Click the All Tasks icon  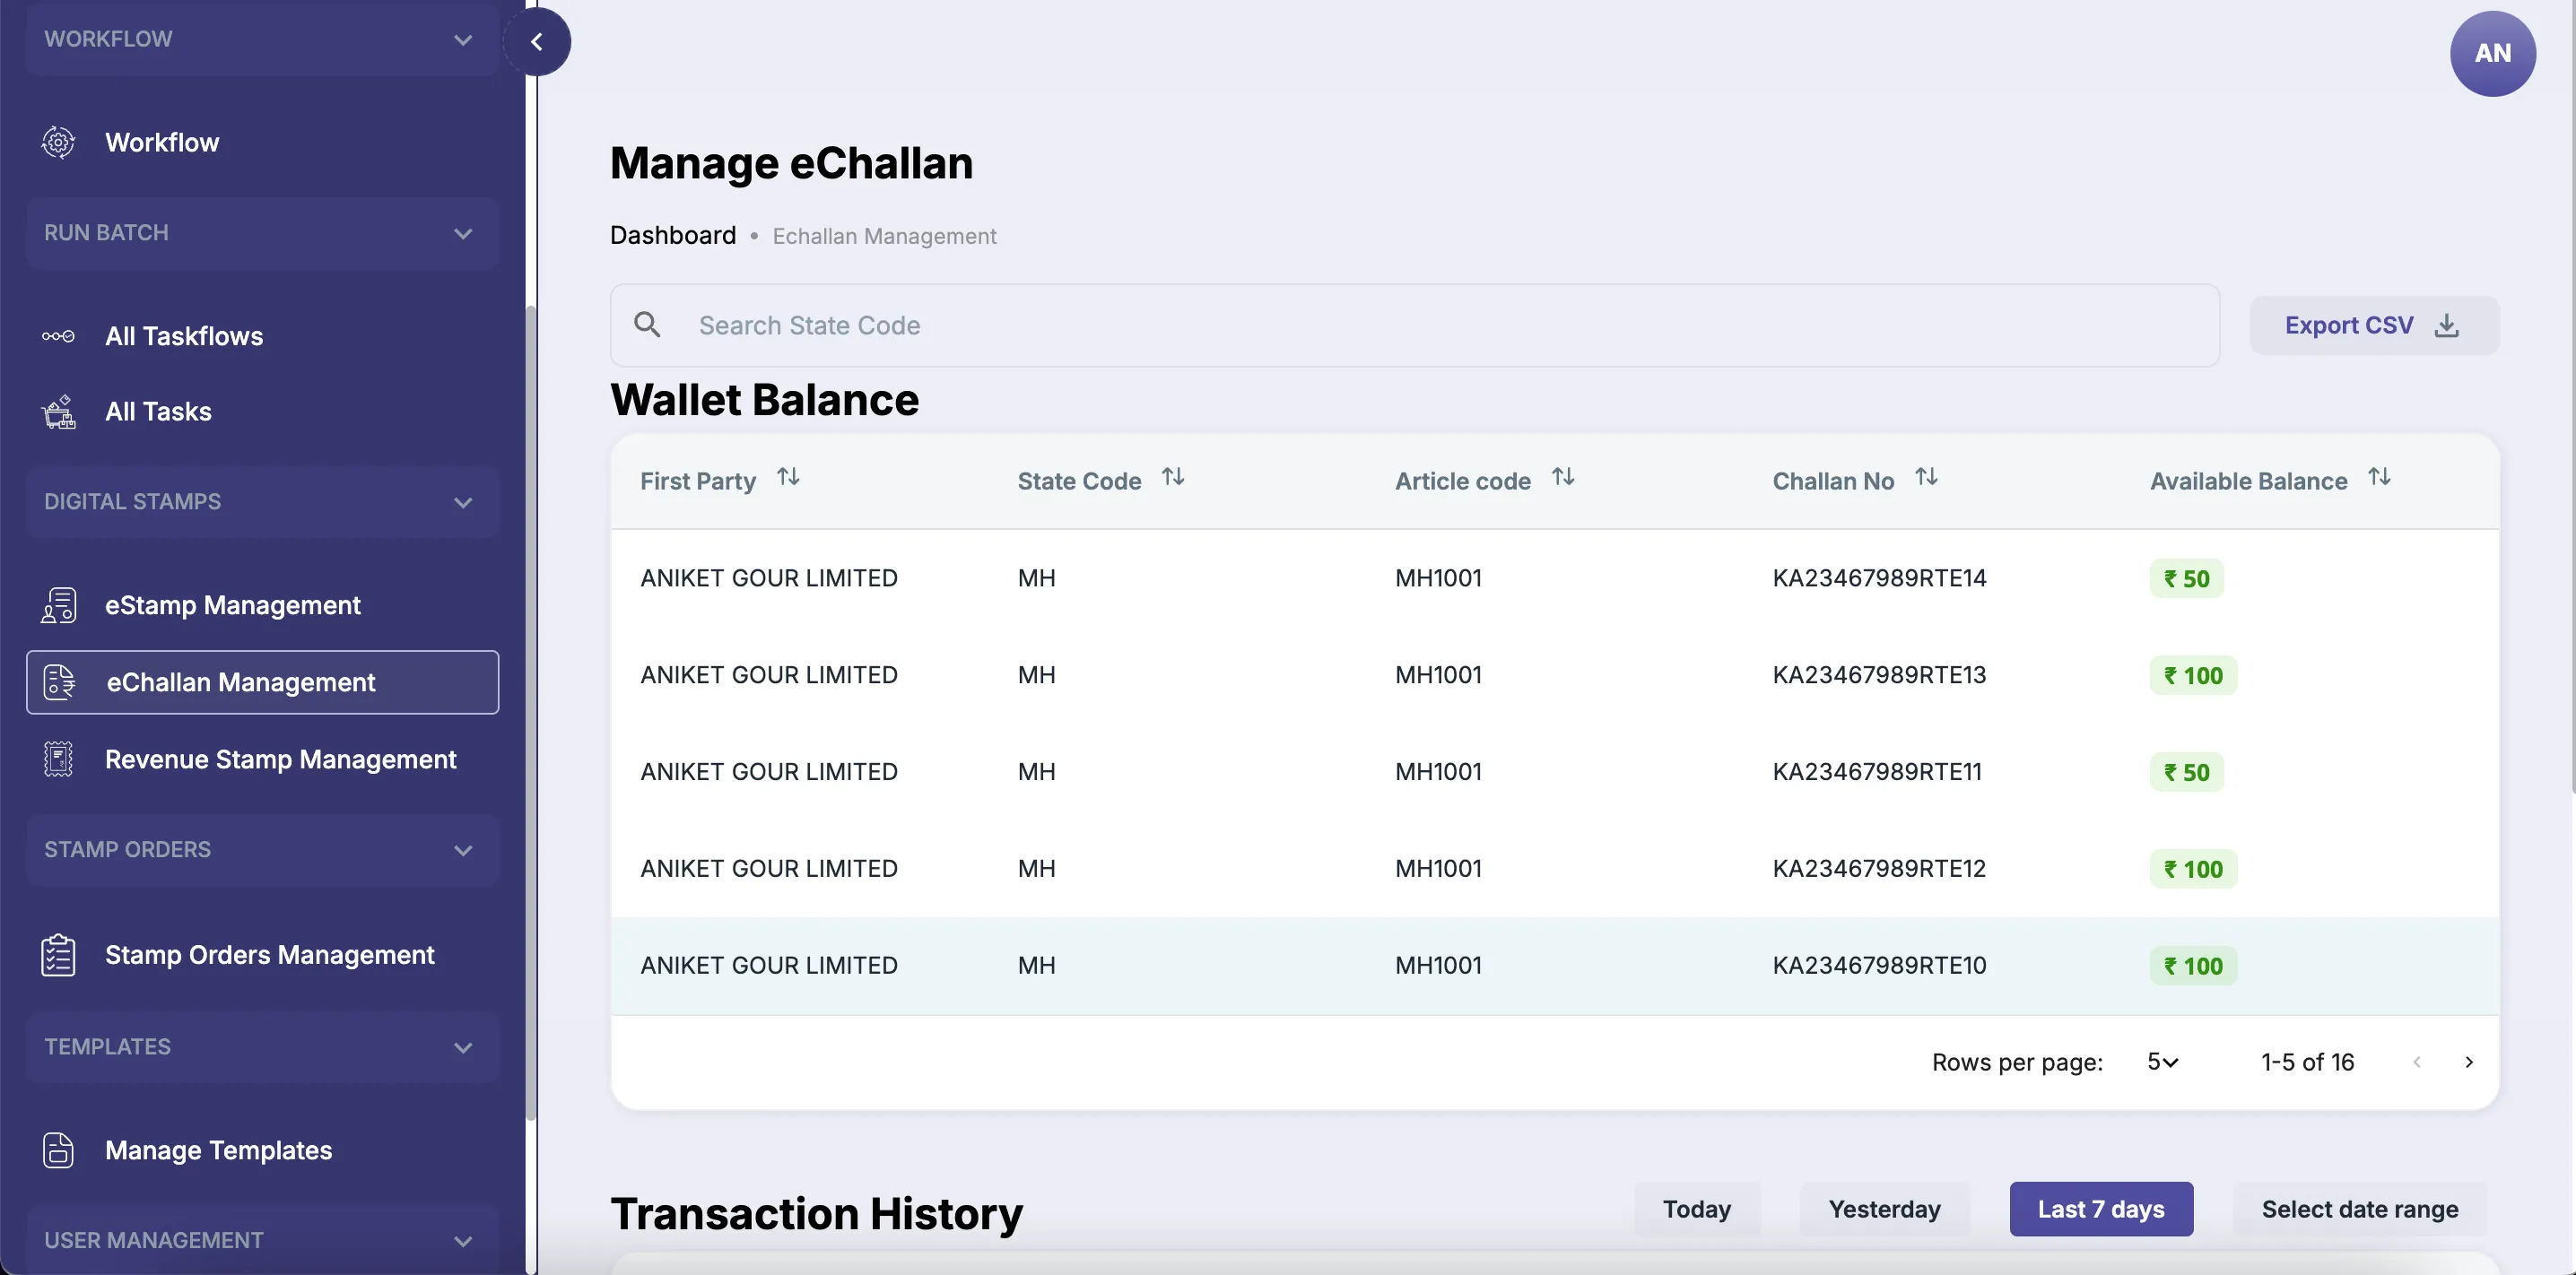pyautogui.click(x=58, y=412)
